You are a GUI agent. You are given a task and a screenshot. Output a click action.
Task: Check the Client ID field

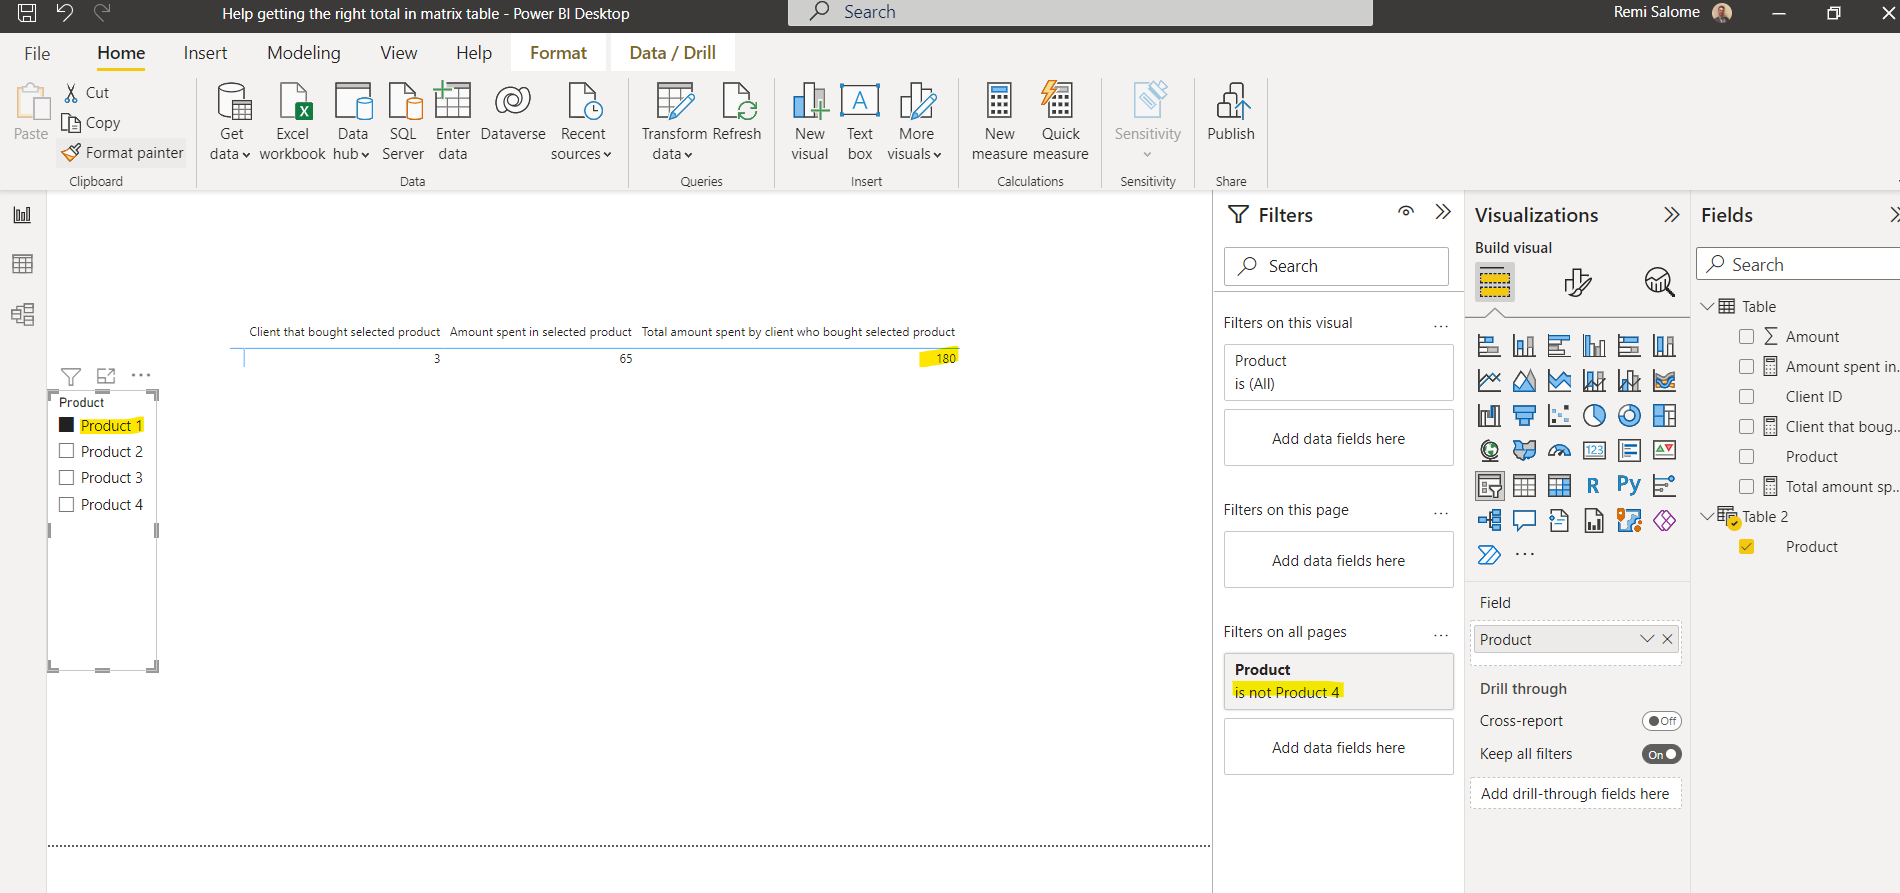click(1746, 397)
